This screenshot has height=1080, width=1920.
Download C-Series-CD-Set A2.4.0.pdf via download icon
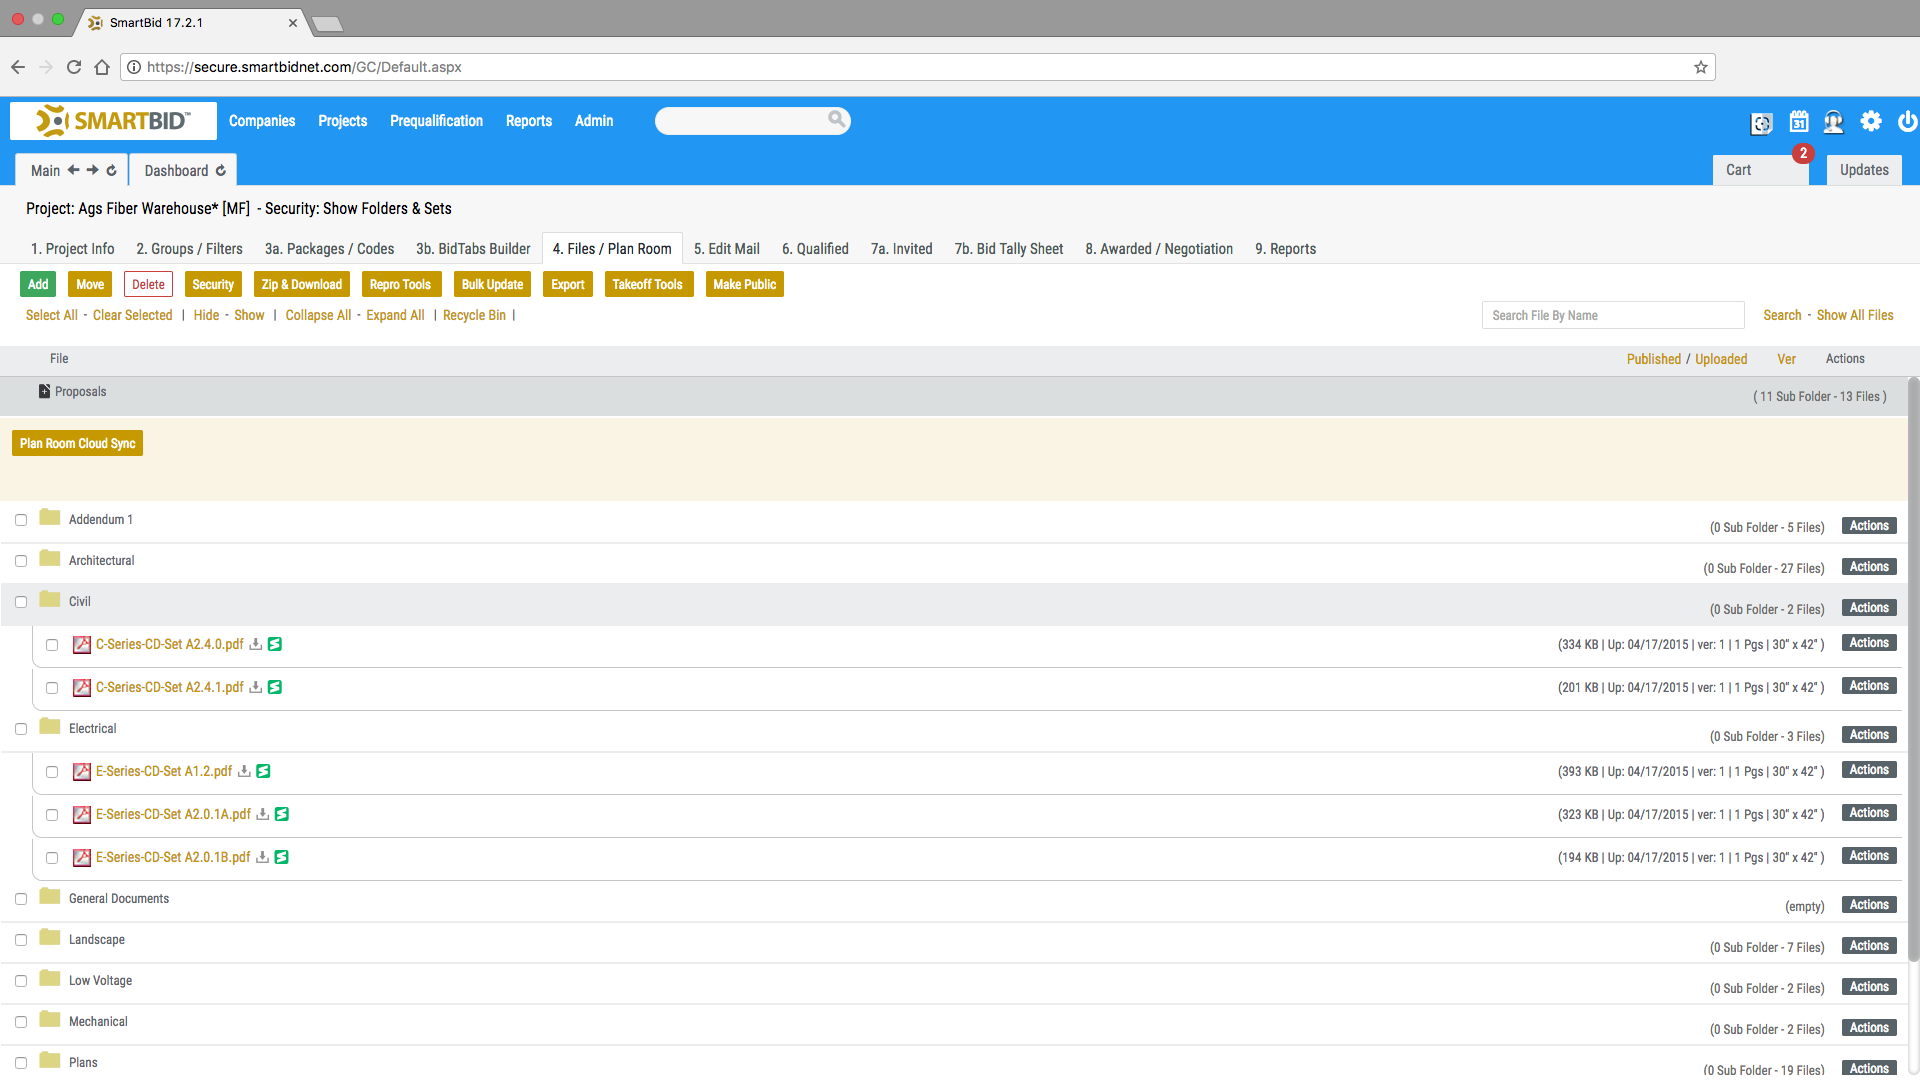coord(256,645)
